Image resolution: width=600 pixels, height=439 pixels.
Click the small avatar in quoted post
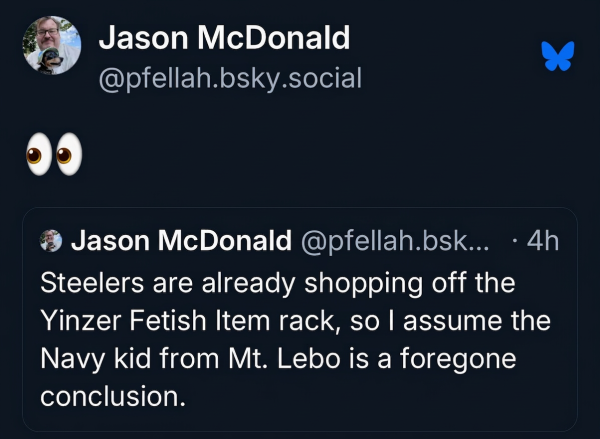[51, 241]
